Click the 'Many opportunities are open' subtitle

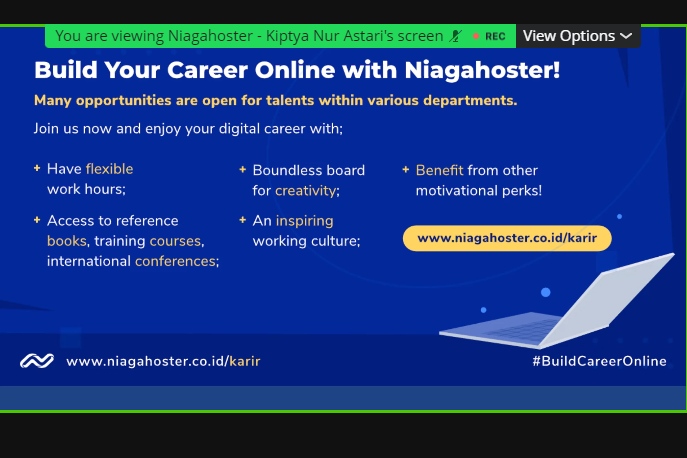[x=276, y=100]
